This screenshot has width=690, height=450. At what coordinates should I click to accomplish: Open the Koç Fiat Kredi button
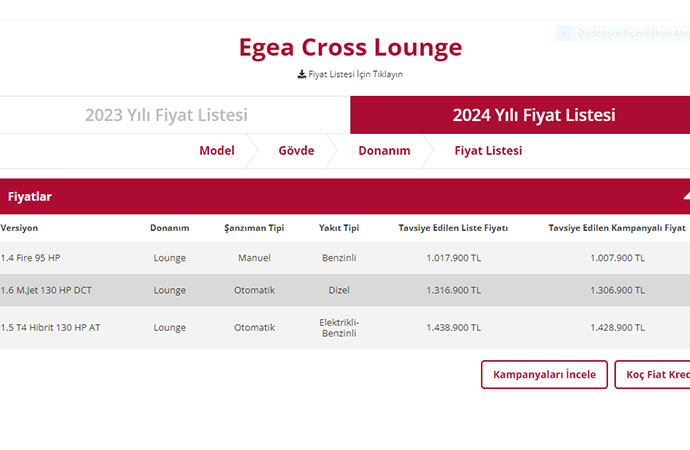coord(655,375)
